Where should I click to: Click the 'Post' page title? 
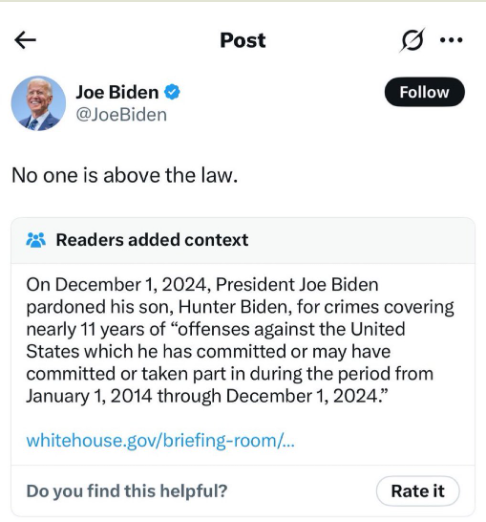tap(243, 40)
